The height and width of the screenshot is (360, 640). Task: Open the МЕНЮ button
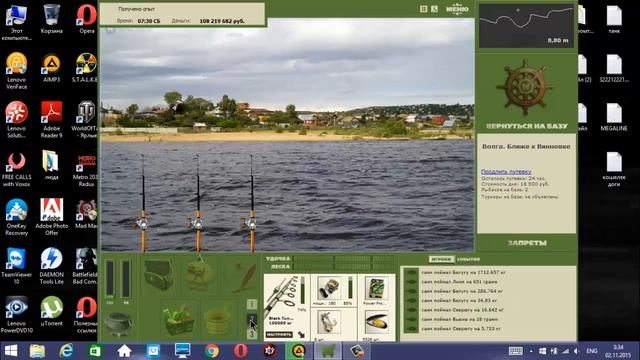click(x=457, y=9)
